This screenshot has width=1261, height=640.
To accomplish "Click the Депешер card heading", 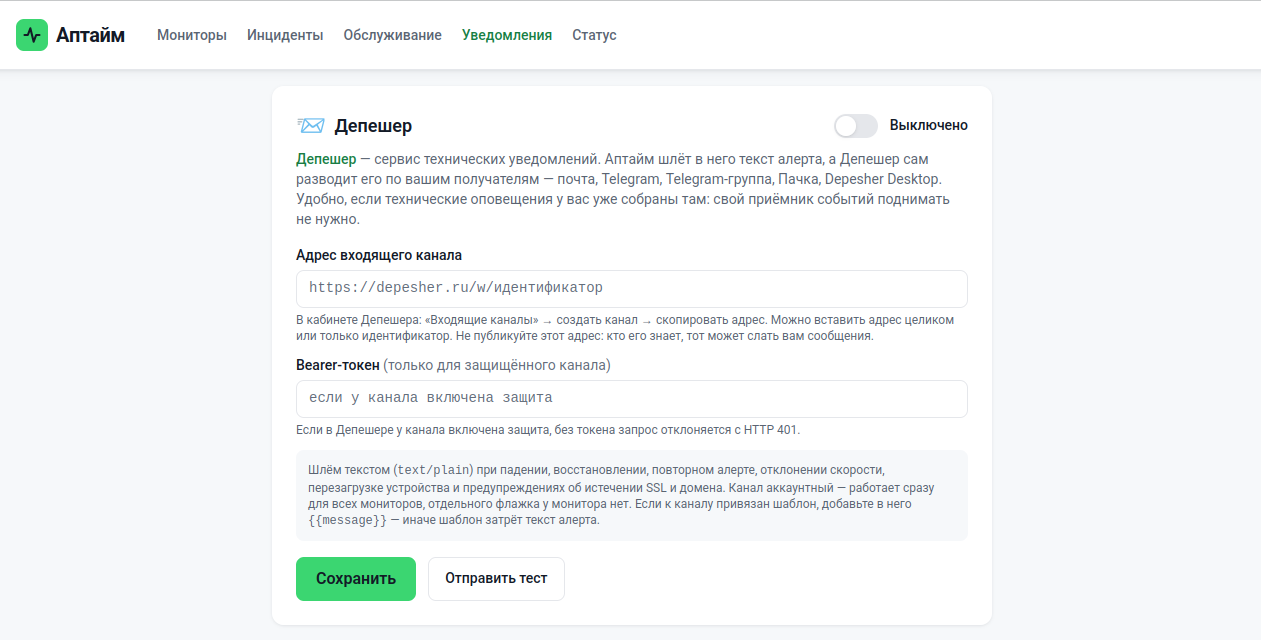I will point(373,126).
